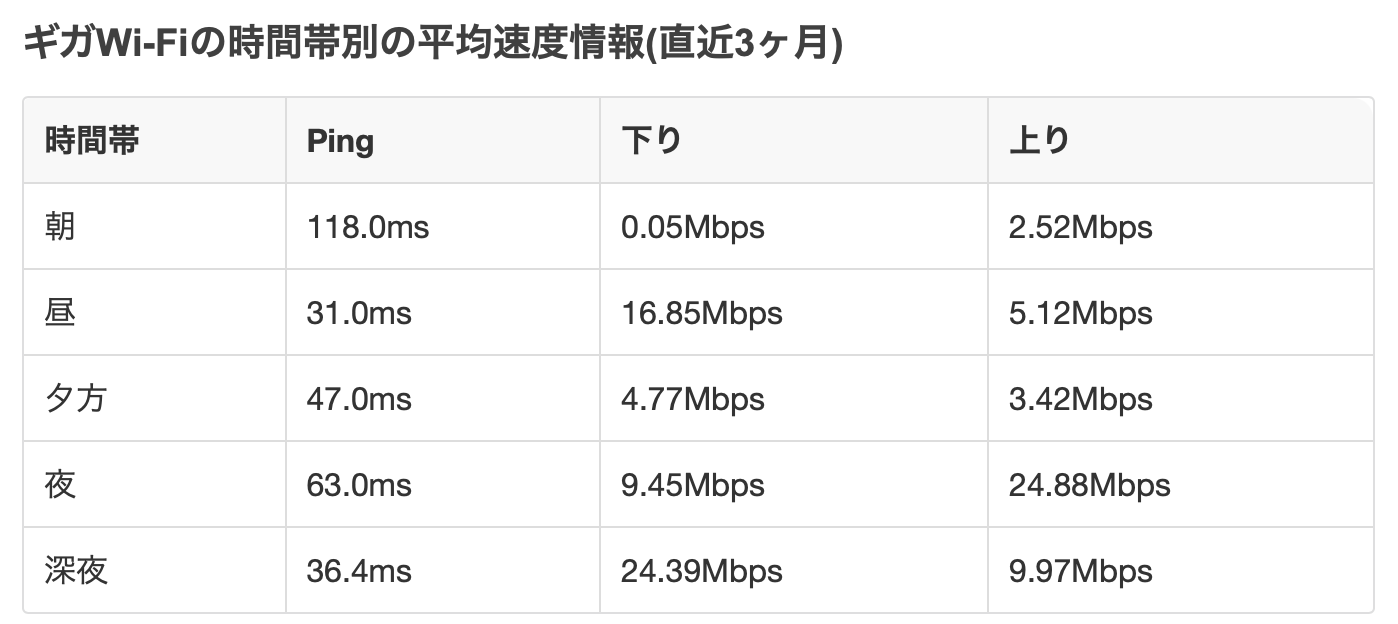Click the 夕方 row label

tap(76, 399)
